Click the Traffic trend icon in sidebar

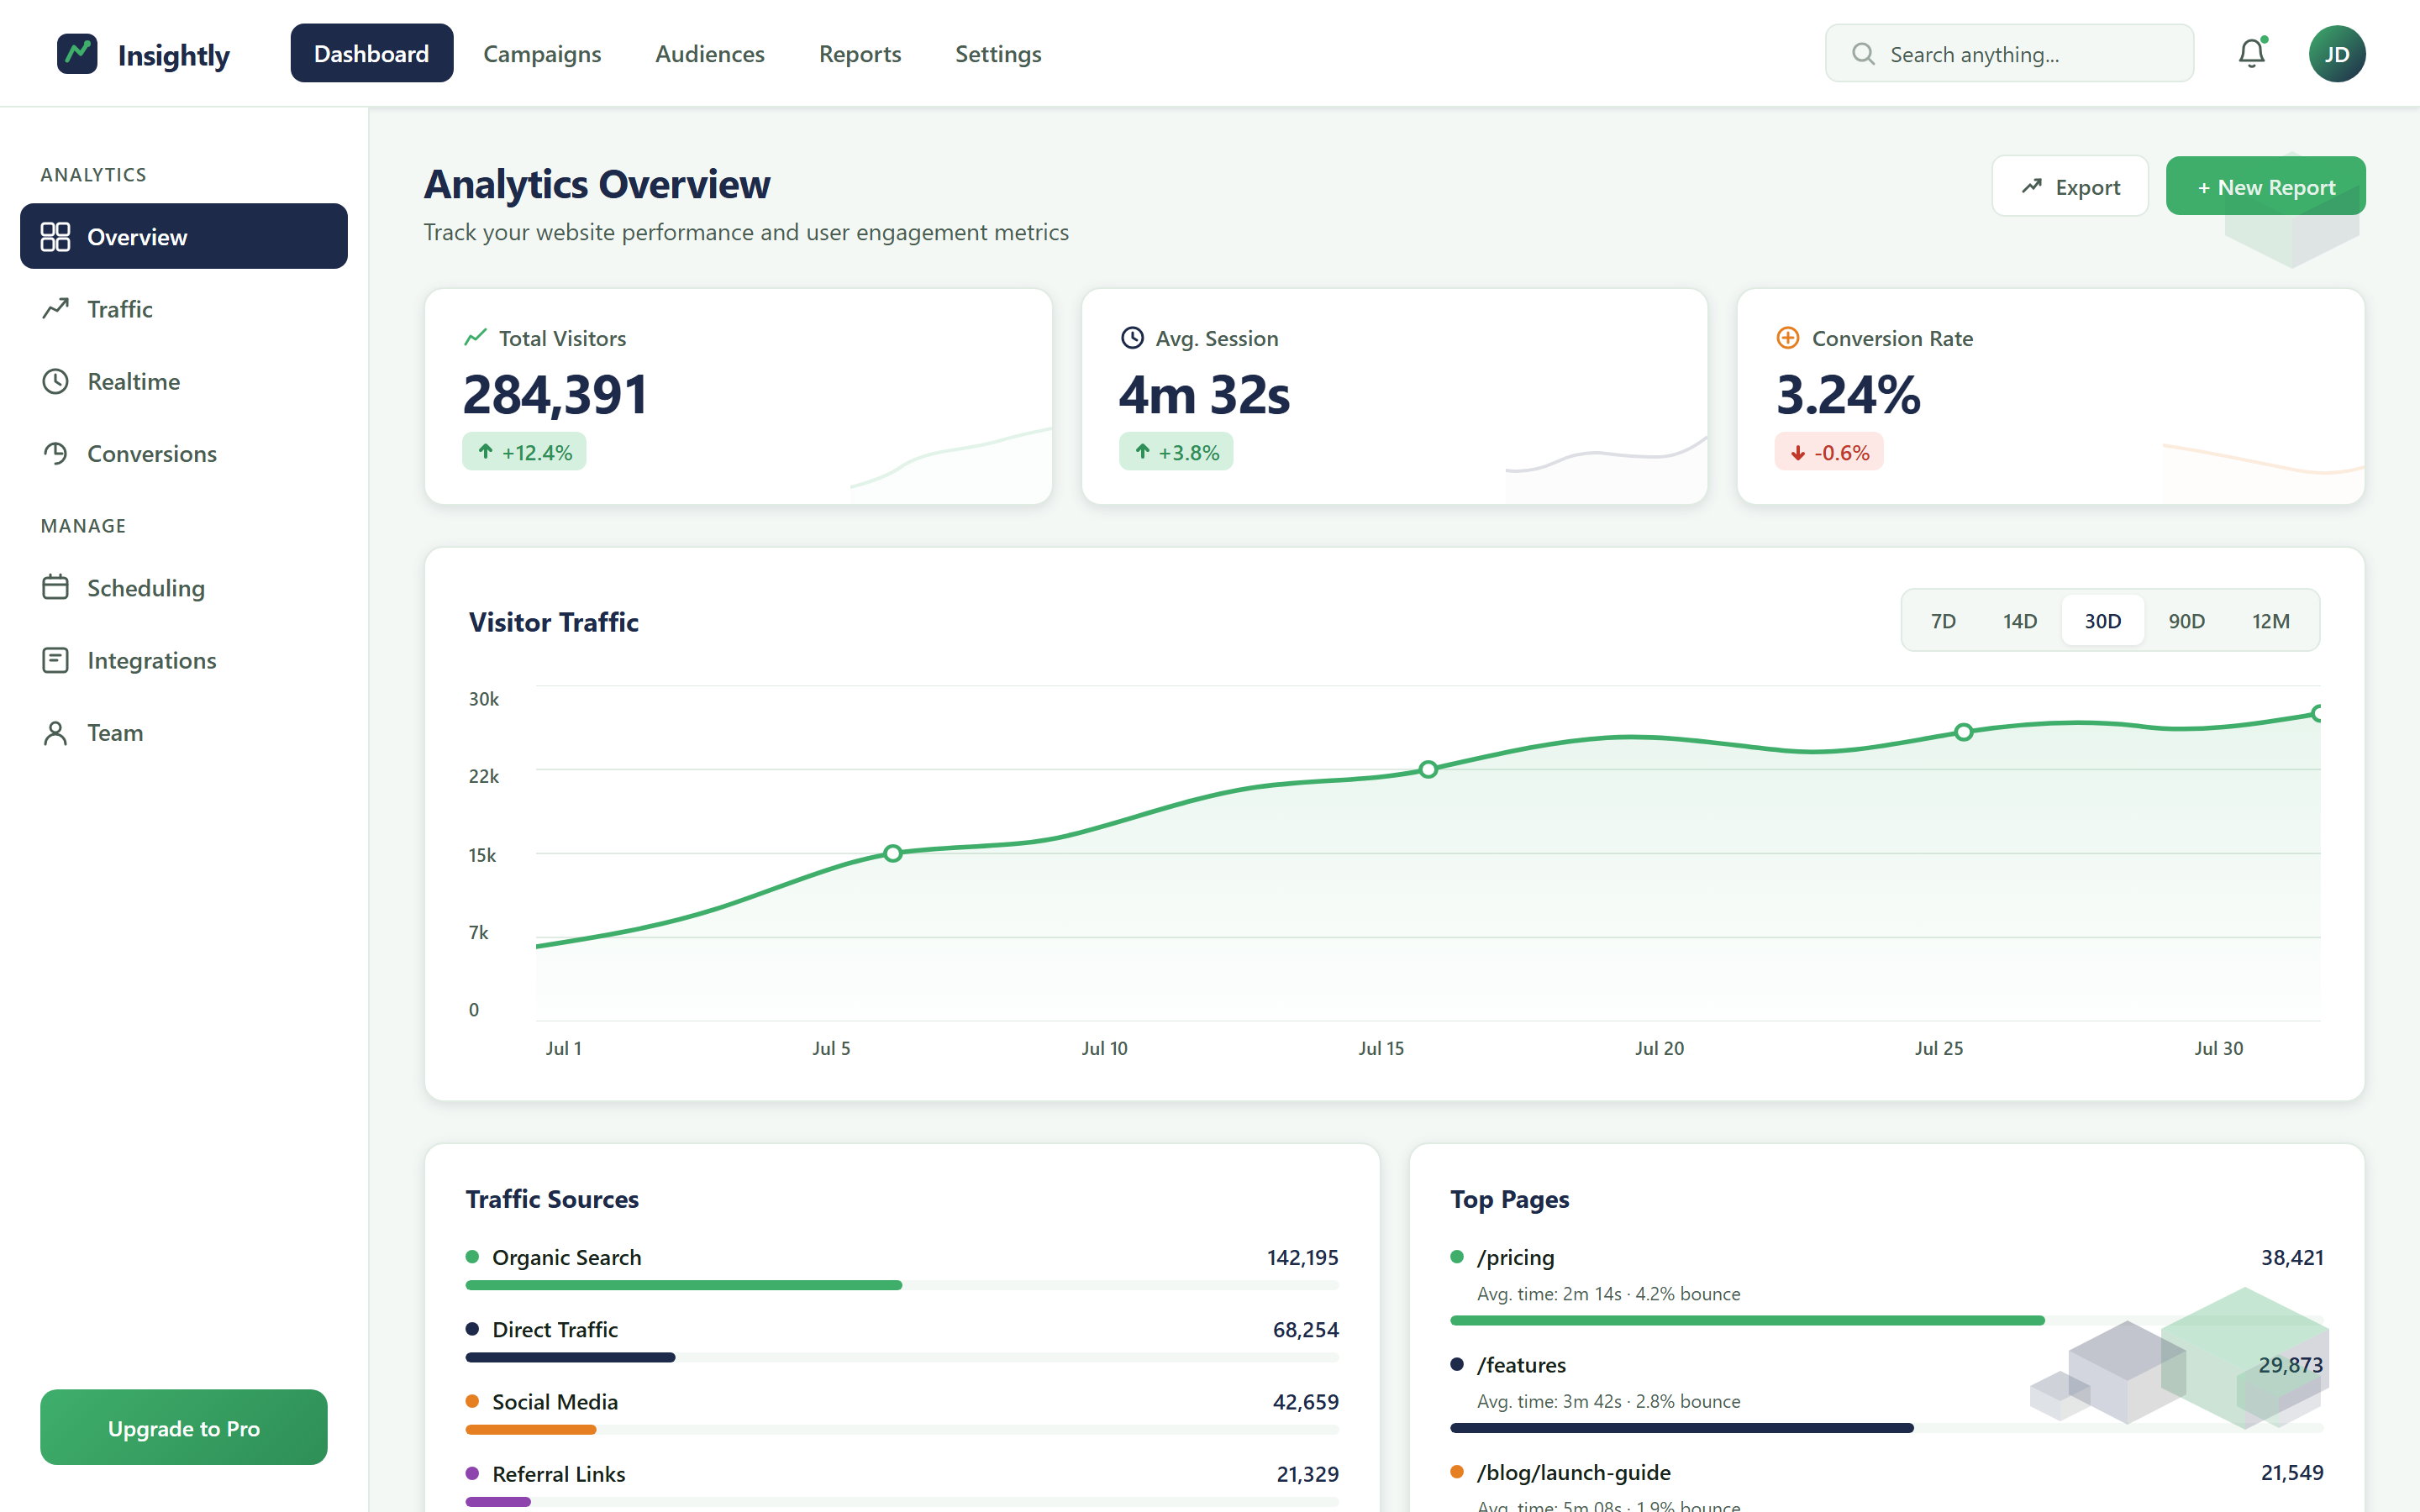55,309
